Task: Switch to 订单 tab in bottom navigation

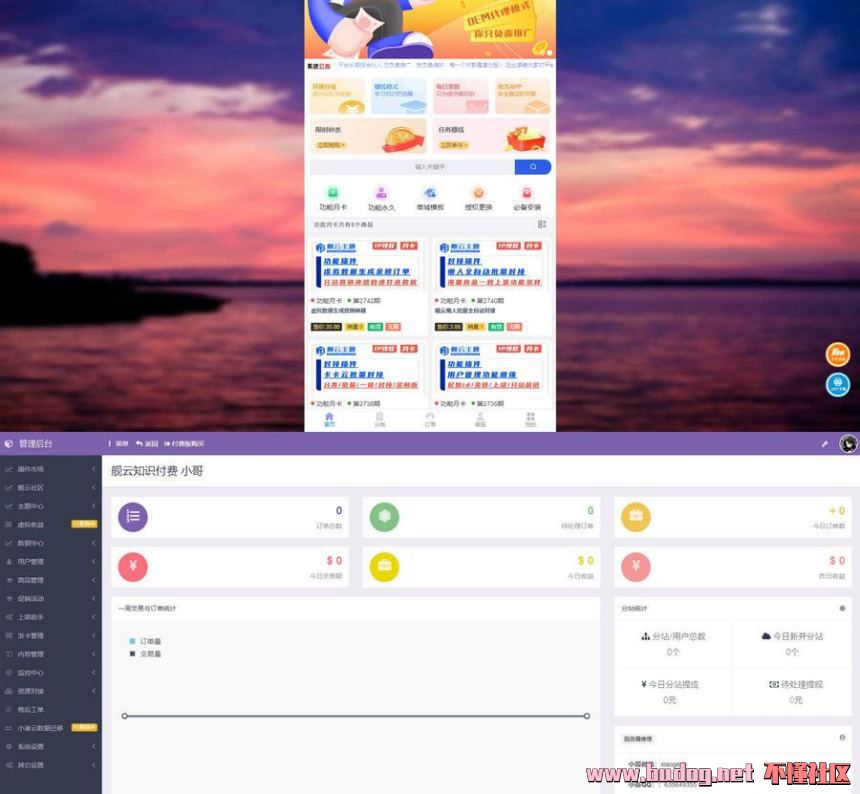Action: (x=430, y=420)
